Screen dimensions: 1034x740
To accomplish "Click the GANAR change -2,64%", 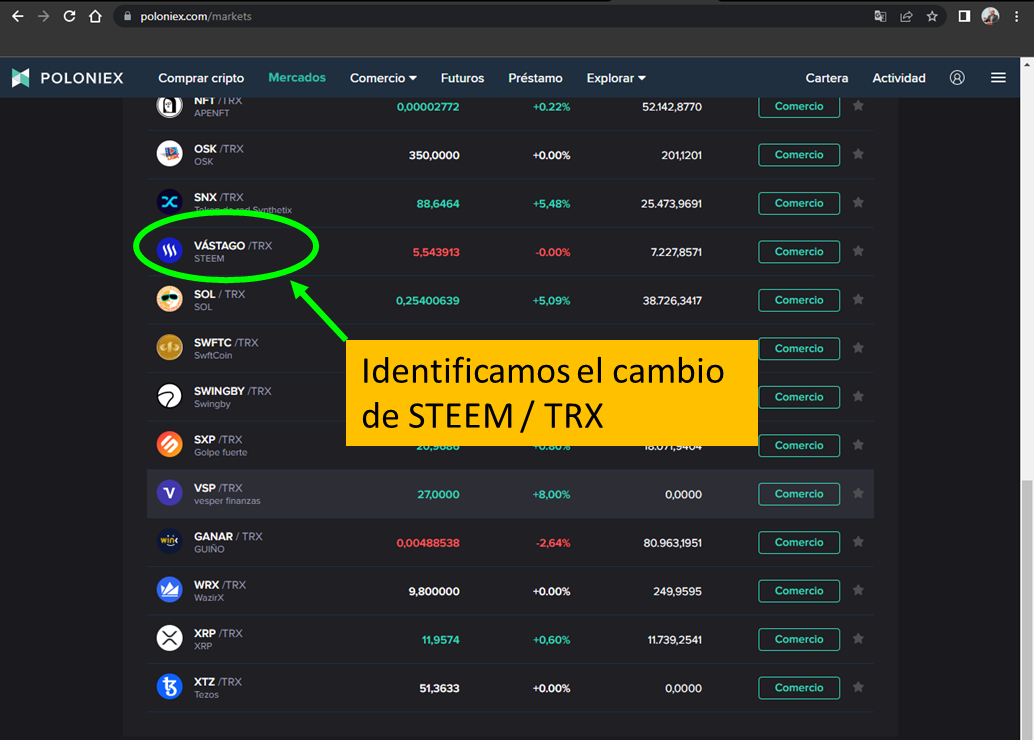I will click(553, 543).
